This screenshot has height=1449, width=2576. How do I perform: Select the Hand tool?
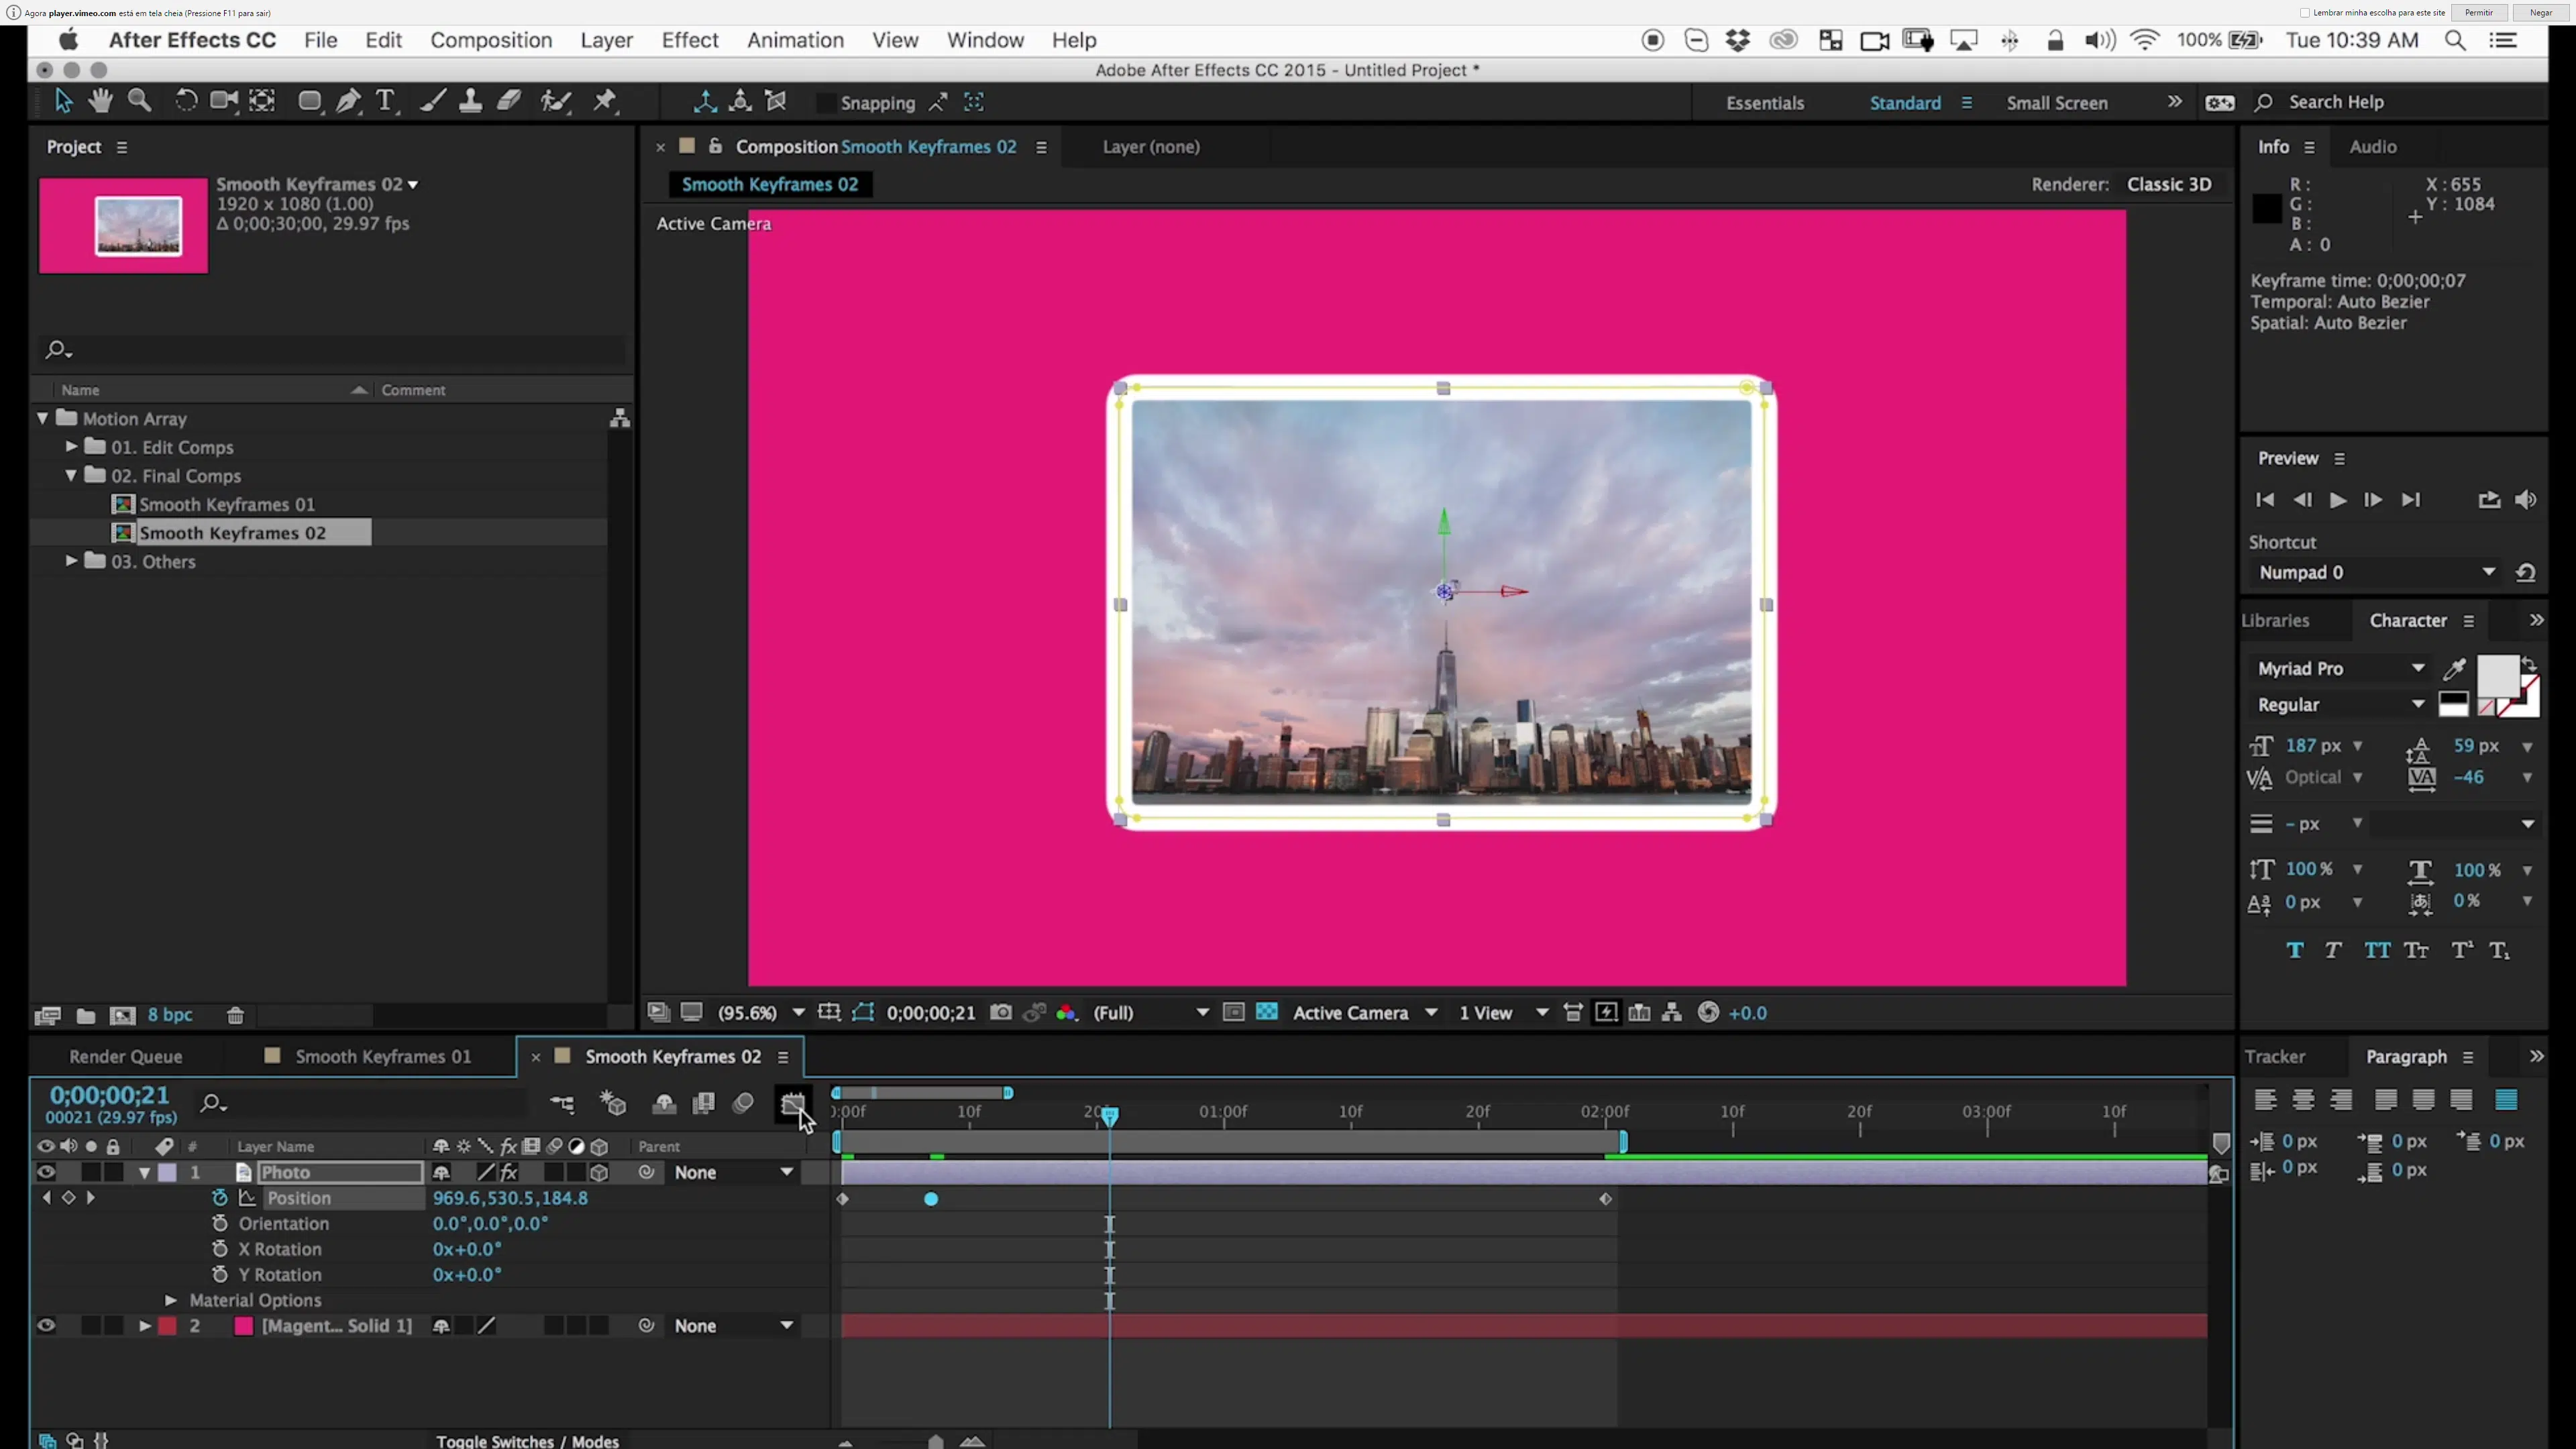click(x=100, y=101)
